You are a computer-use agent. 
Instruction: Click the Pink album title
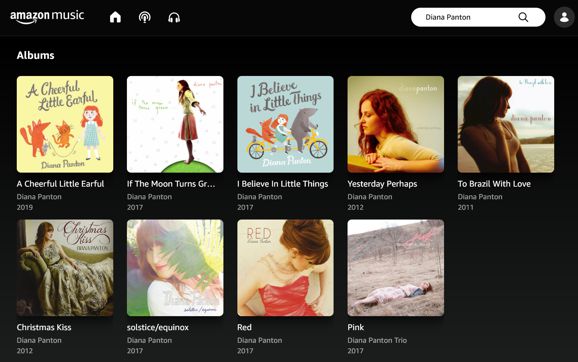356,327
